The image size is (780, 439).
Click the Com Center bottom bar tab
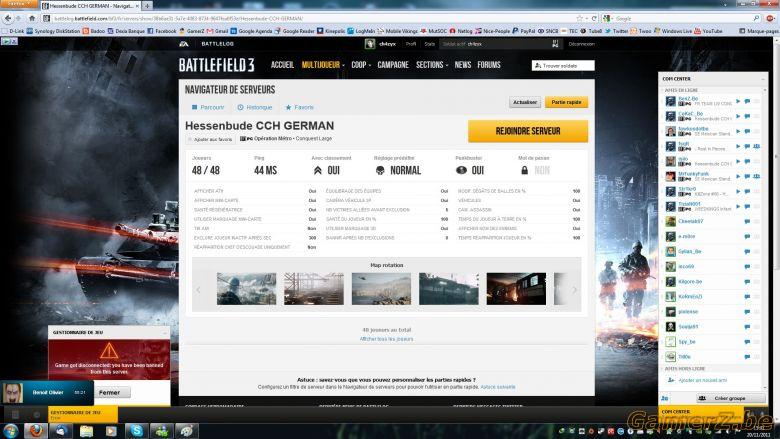coord(700,414)
